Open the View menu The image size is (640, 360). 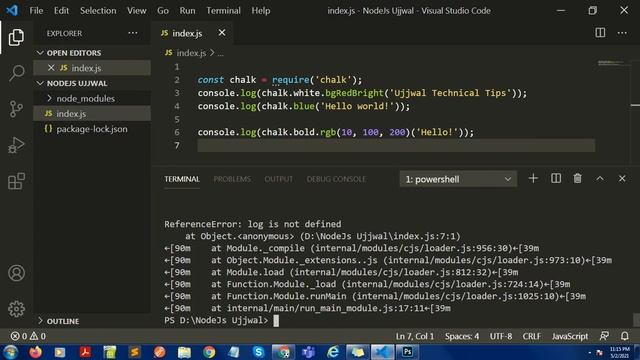coord(136,11)
